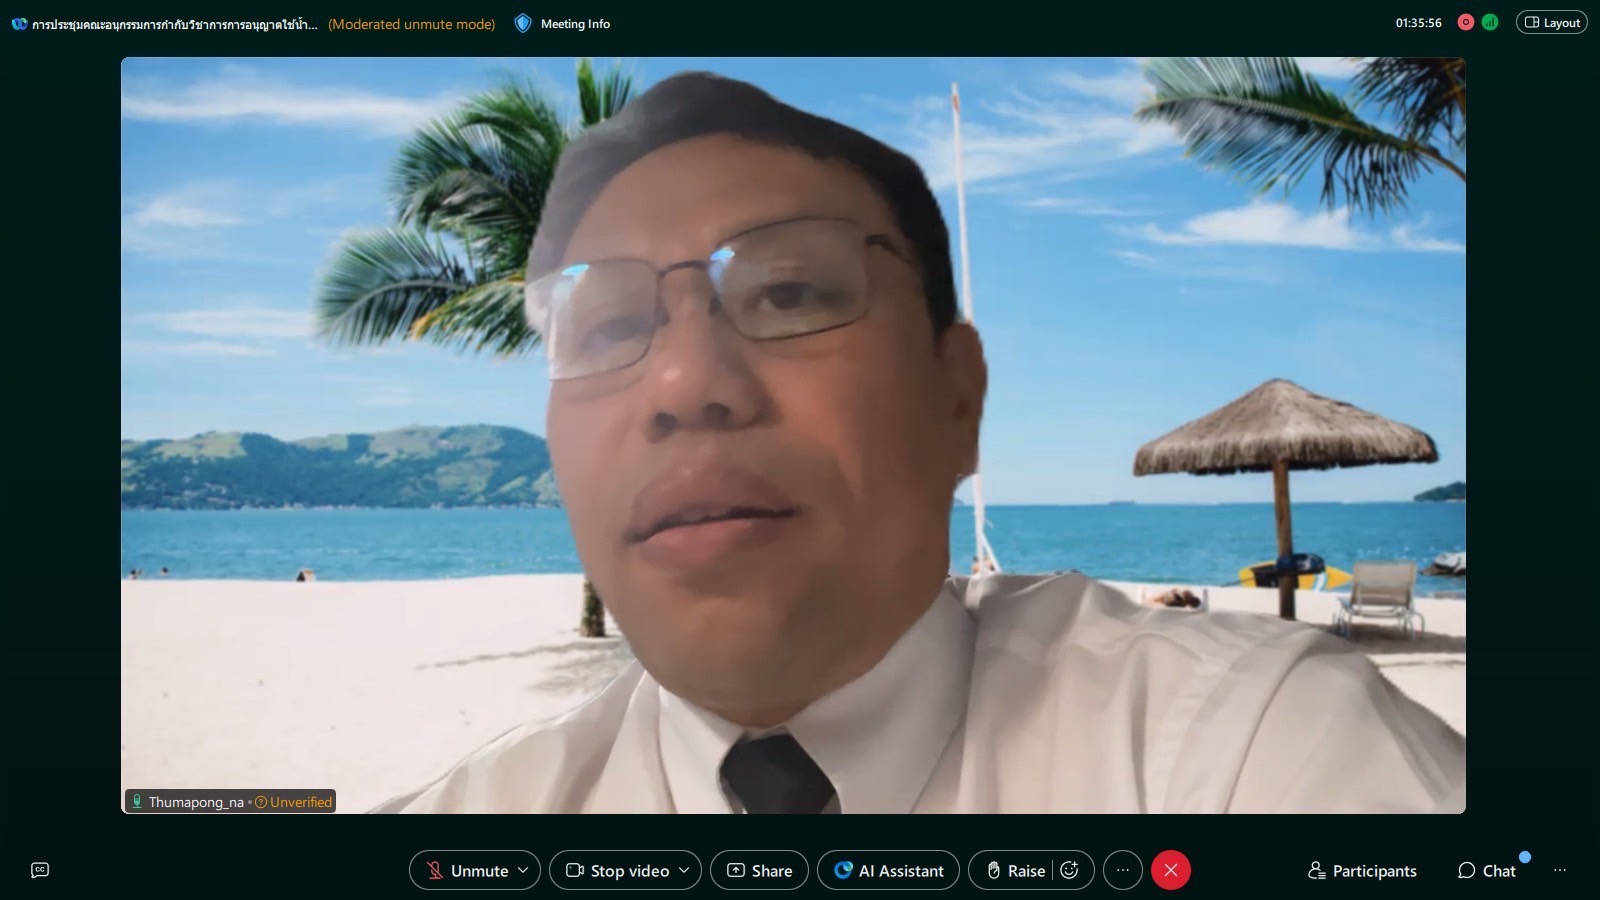Expand the video options arrow beside Stop video
The image size is (1600, 900).
(x=684, y=870)
